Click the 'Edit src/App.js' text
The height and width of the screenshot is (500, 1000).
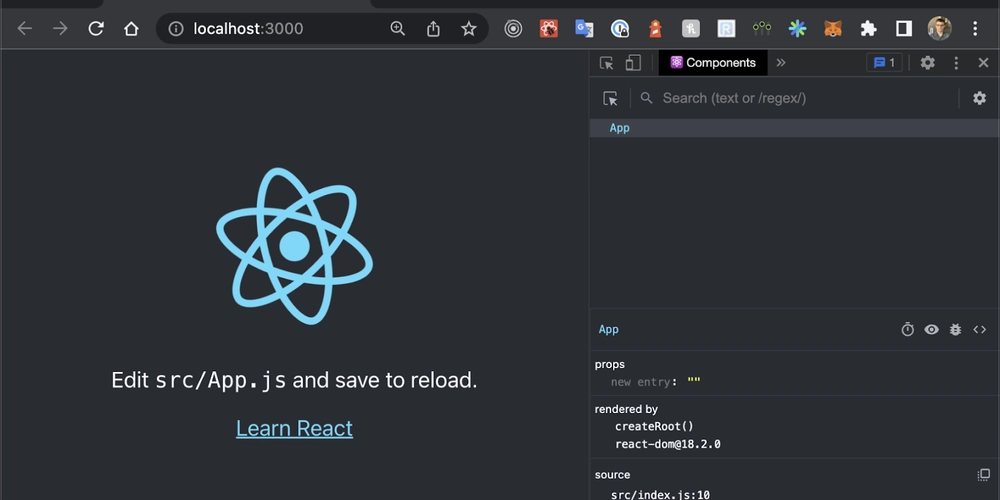[x=294, y=380]
